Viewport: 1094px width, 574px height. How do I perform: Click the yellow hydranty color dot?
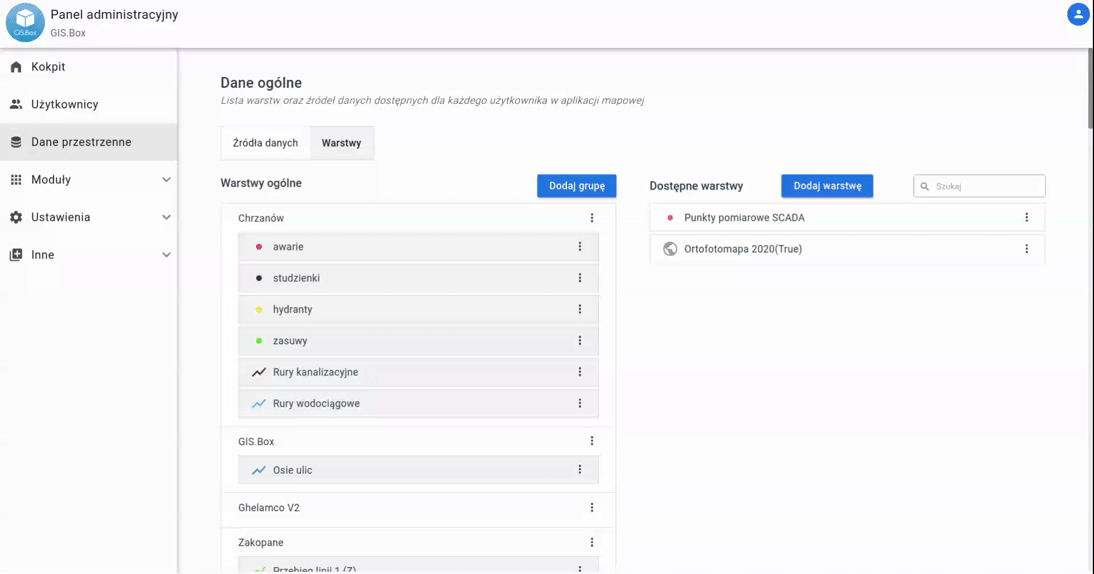[259, 310]
